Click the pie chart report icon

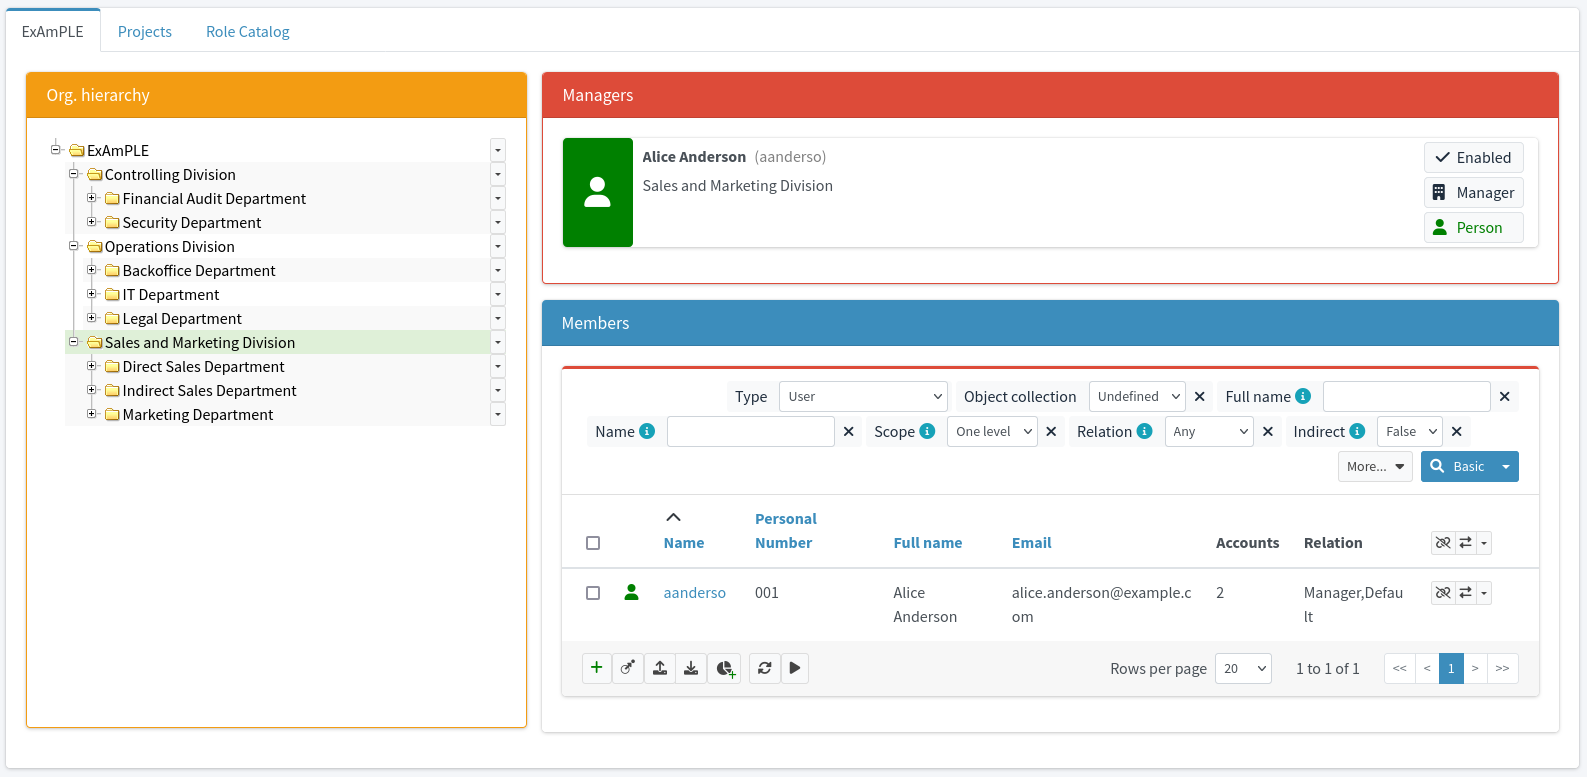(x=725, y=668)
